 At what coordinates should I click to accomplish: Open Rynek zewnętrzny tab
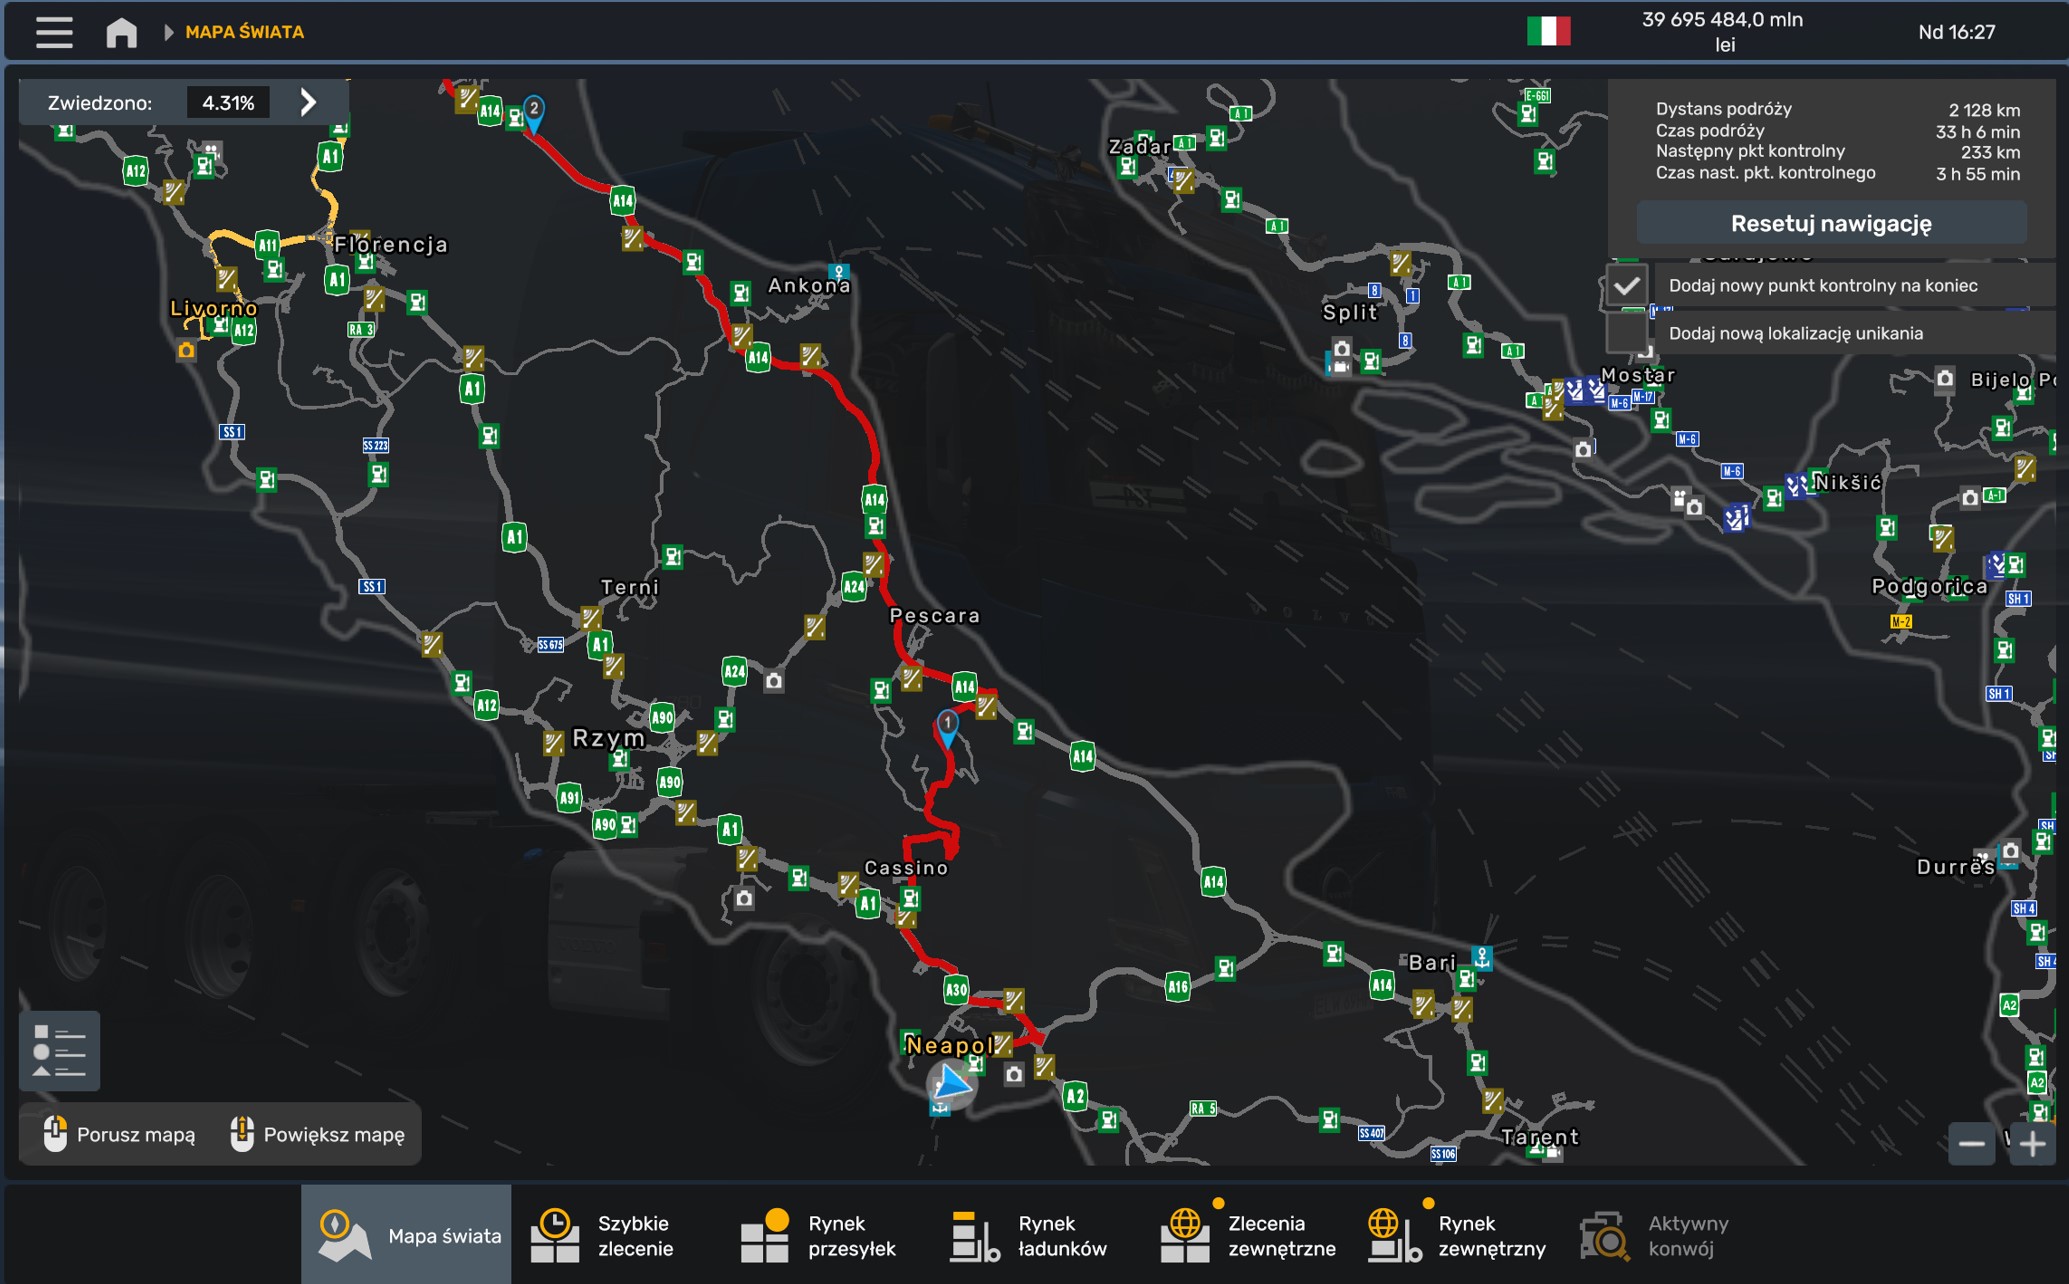click(x=1456, y=1235)
